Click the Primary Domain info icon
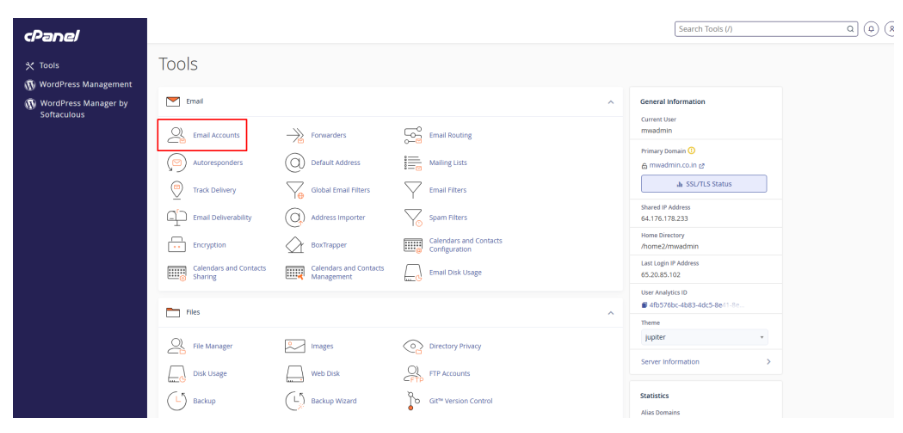Image resolution: width=903 pixels, height=433 pixels. pos(691,151)
